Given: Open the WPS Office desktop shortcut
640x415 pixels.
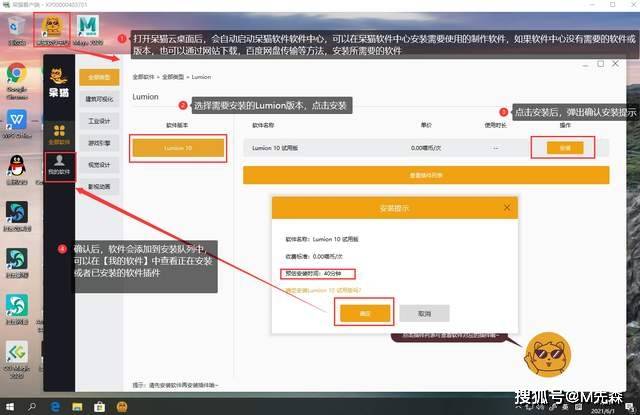Looking at the screenshot, I should [x=16, y=124].
